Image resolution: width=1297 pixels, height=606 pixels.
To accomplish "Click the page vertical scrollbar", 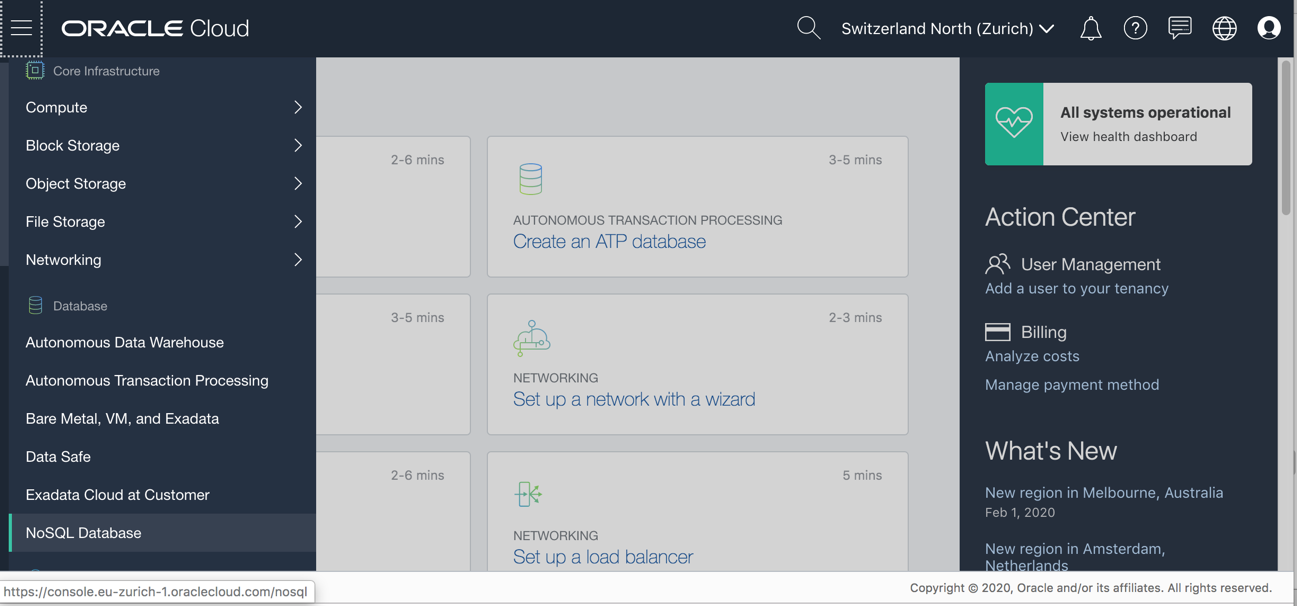I will [1286, 140].
